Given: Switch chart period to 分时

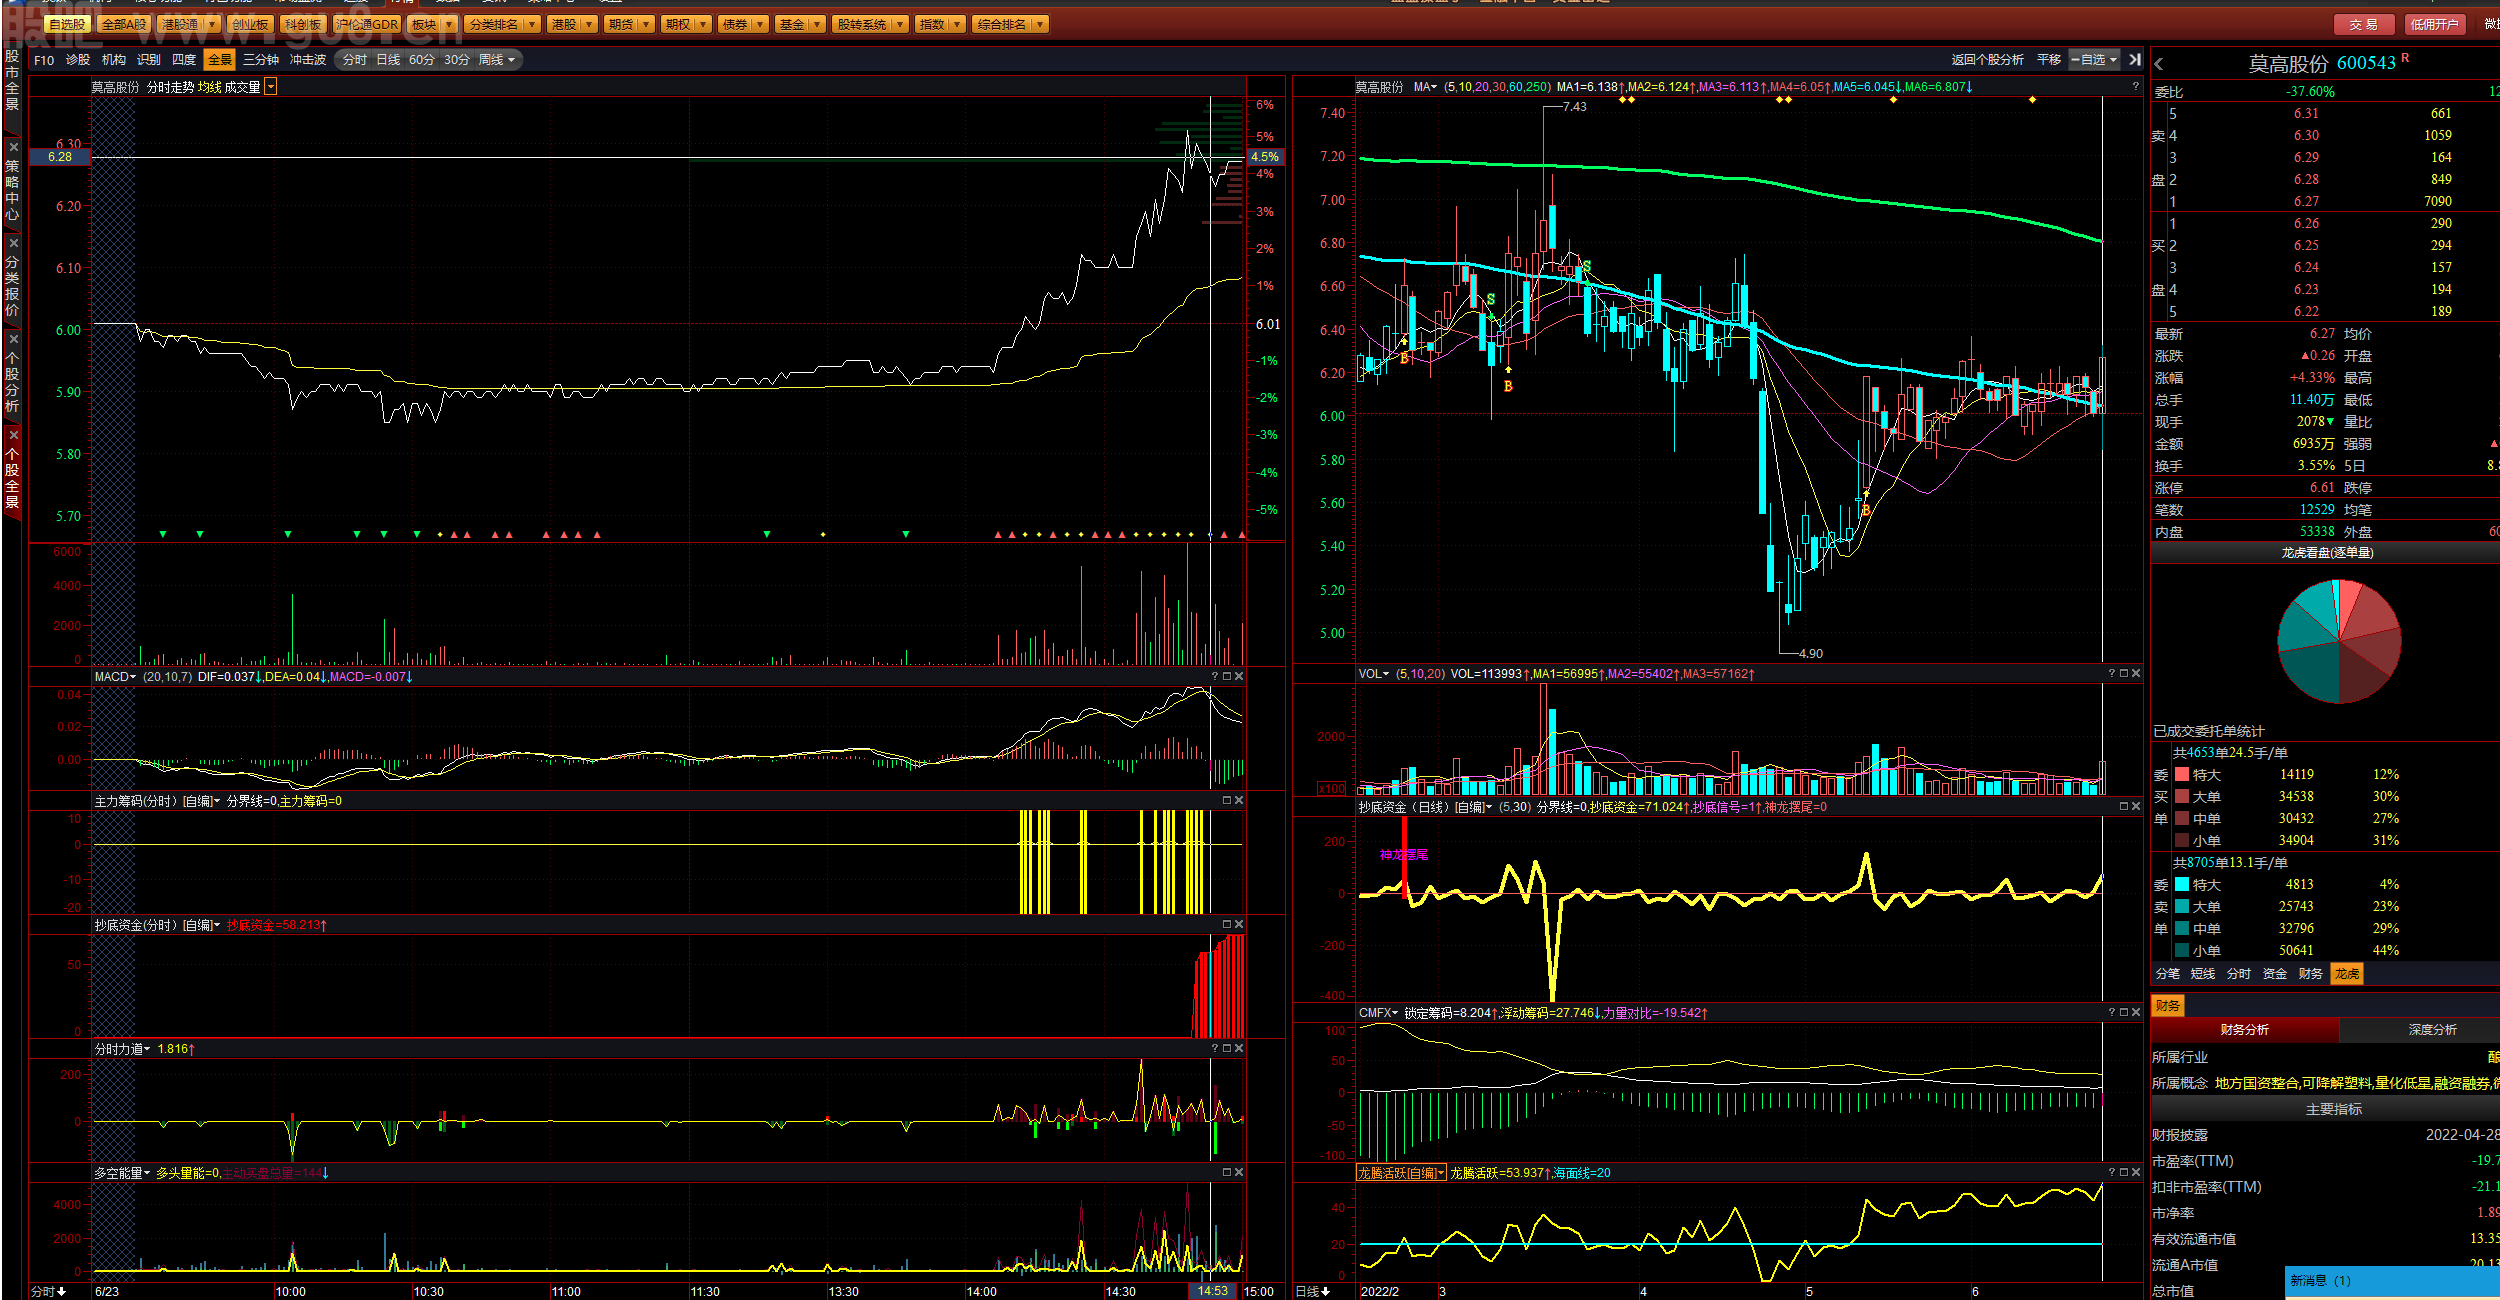Looking at the screenshot, I should pyautogui.click(x=355, y=60).
